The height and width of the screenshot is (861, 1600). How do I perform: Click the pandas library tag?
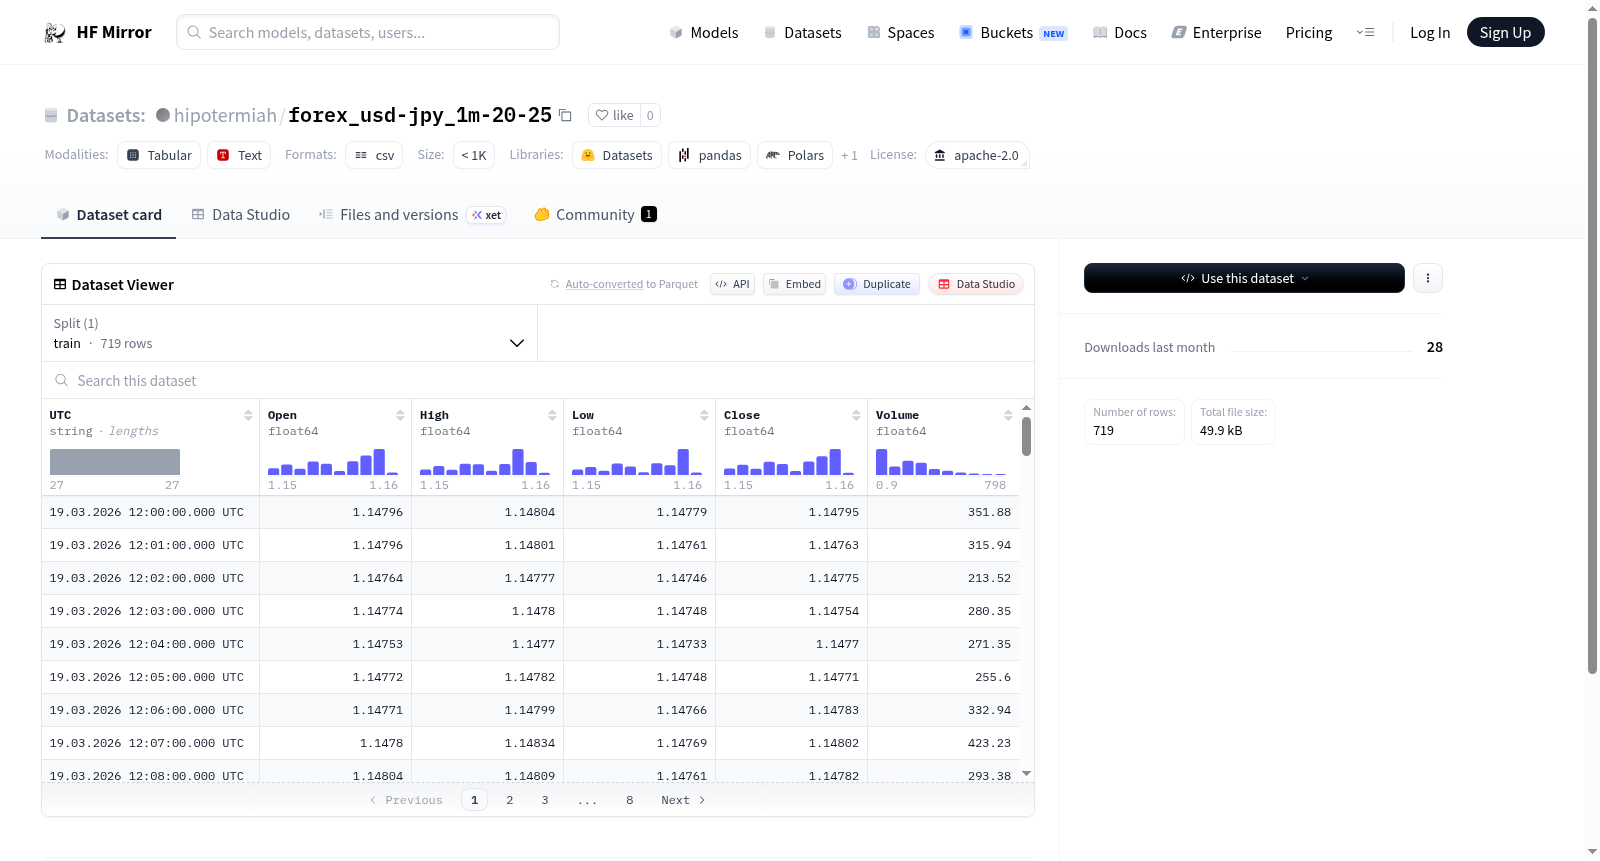pos(710,155)
